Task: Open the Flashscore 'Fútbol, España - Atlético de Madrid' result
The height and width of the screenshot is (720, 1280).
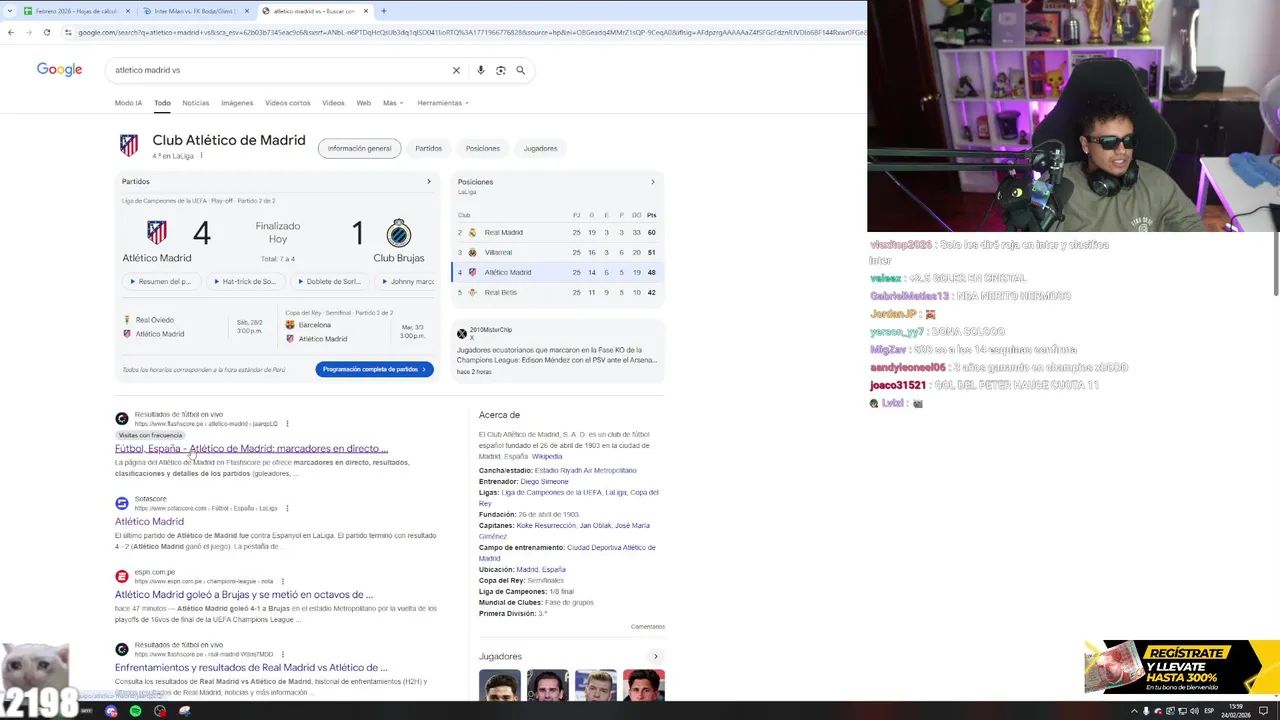Action: point(251,448)
